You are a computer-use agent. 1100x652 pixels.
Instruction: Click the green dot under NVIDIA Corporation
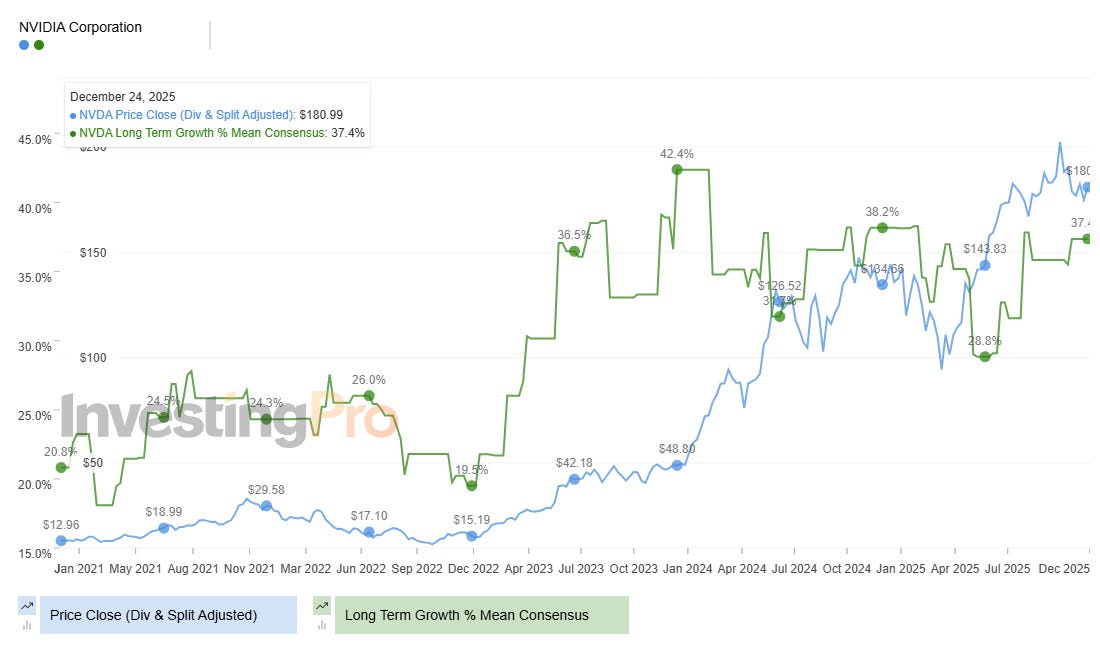(39, 45)
